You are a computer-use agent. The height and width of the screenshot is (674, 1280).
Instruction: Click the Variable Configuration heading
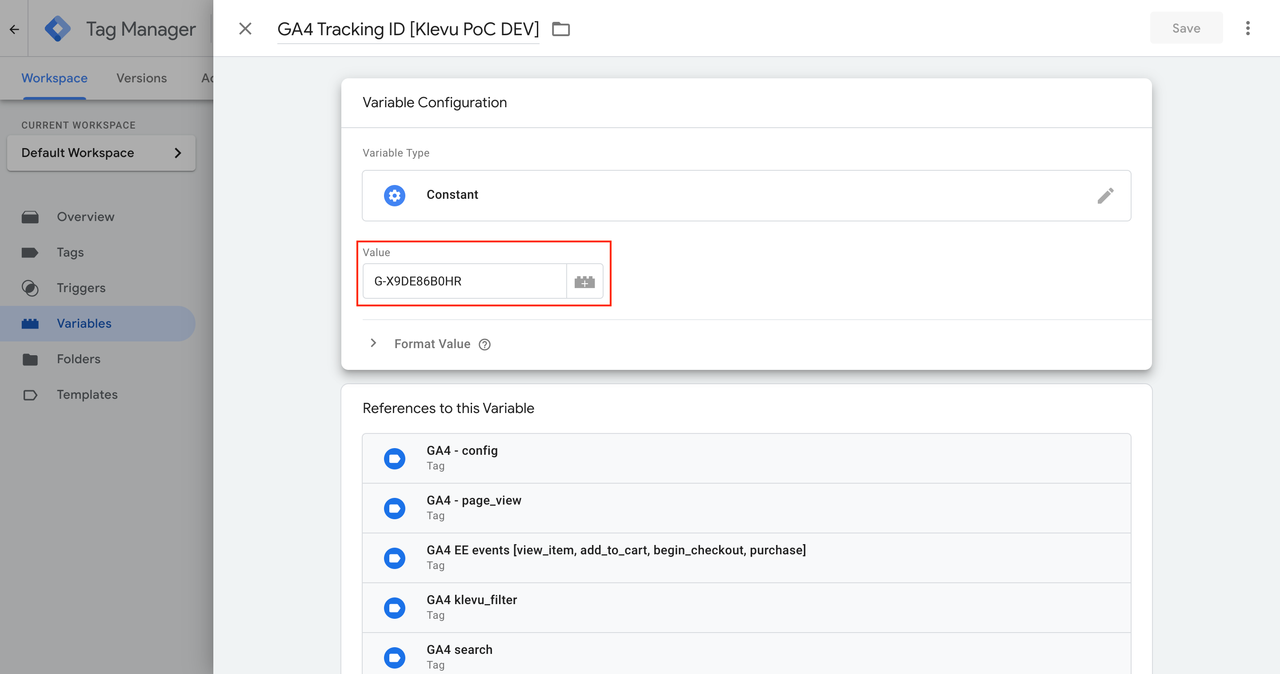(435, 103)
